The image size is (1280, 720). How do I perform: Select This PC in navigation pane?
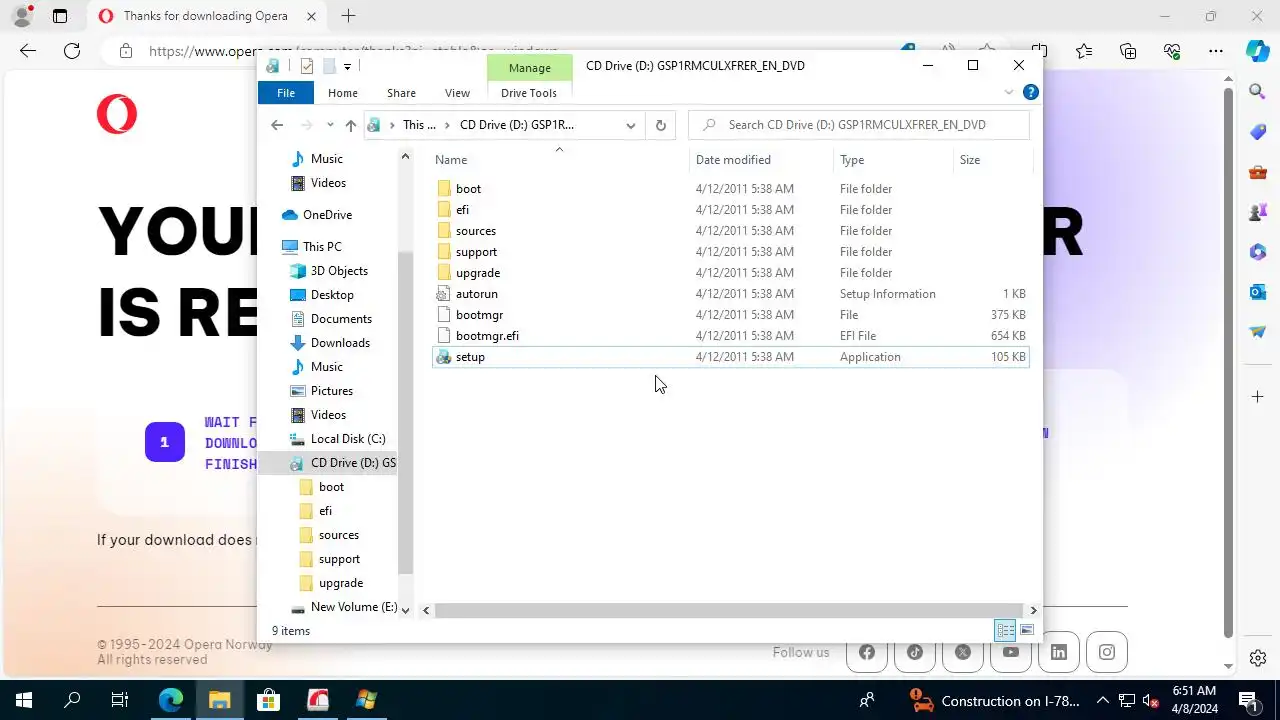pyautogui.click(x=322, y=247)
